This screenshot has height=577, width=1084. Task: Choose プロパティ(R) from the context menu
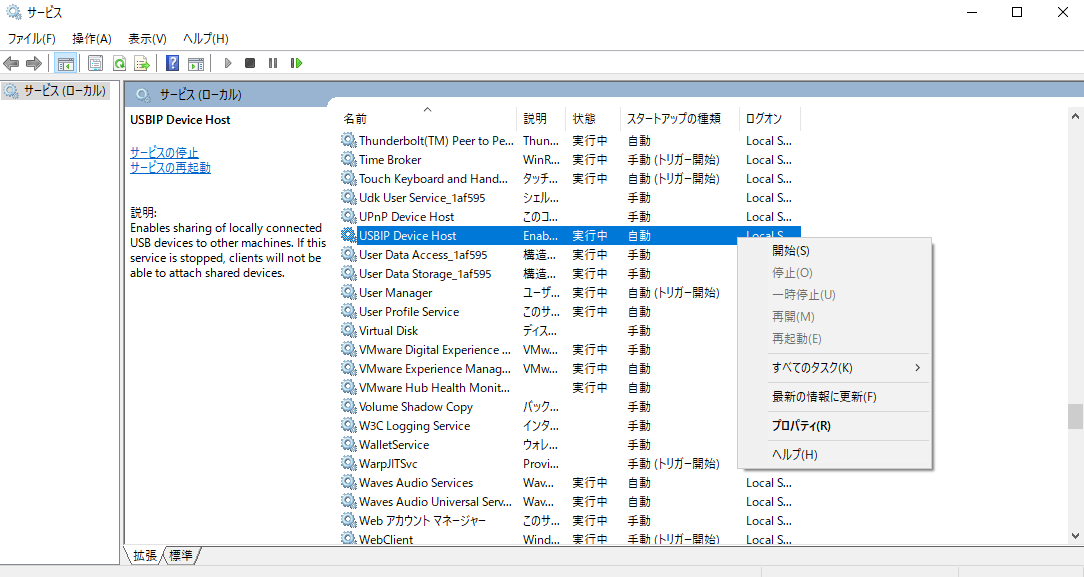pyautogui.click(x=834, y=426)
